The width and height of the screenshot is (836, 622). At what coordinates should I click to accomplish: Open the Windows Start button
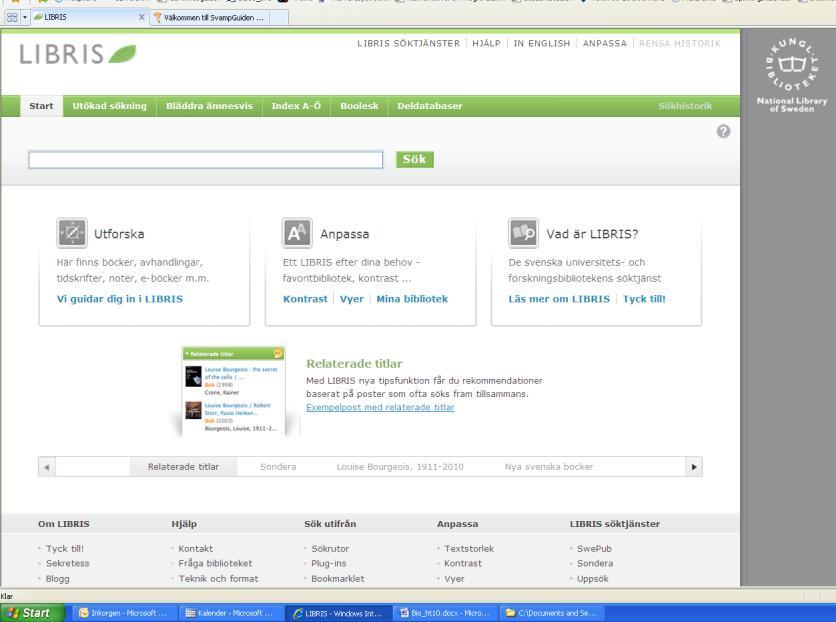tap(33, 613)
